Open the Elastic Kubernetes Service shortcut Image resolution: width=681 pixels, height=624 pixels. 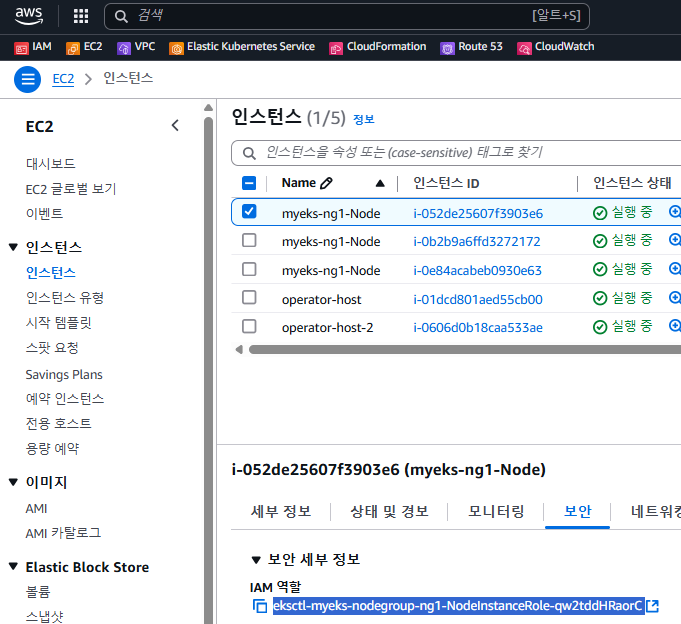242,47
